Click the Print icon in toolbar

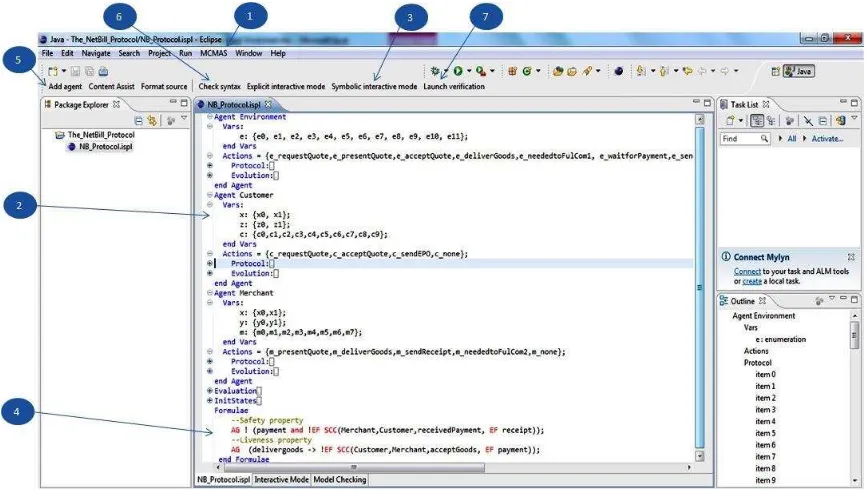(103, 71)
